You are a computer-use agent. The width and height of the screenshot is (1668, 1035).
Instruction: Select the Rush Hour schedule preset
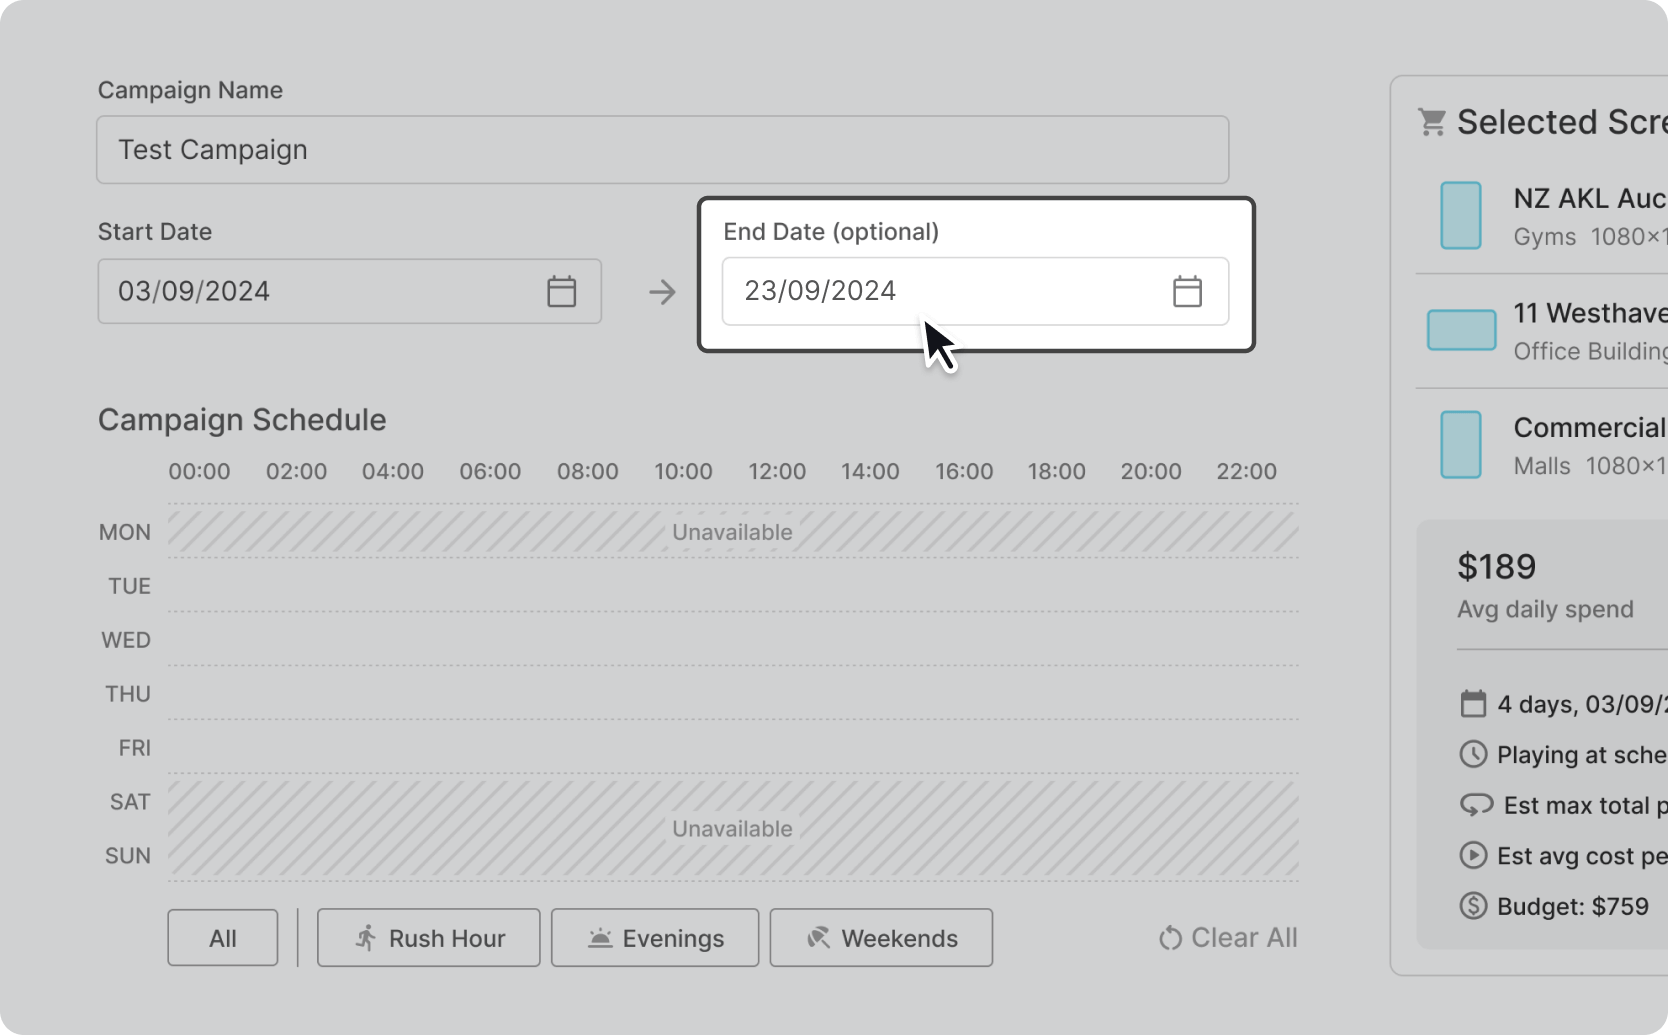[x=428, y=938]
